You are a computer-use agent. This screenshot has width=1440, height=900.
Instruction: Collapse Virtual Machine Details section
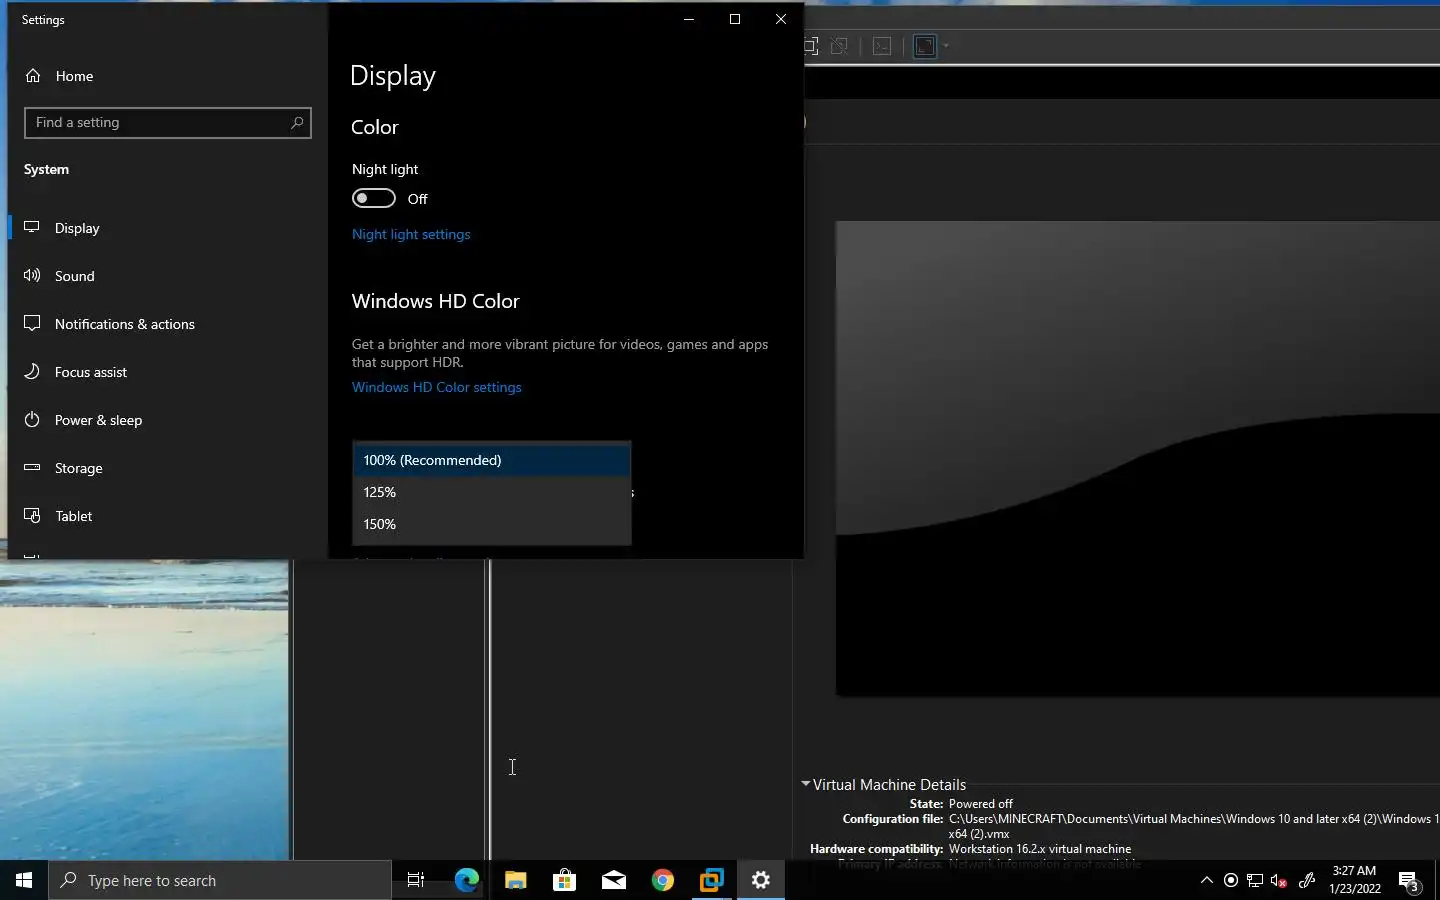click(806, 784)
